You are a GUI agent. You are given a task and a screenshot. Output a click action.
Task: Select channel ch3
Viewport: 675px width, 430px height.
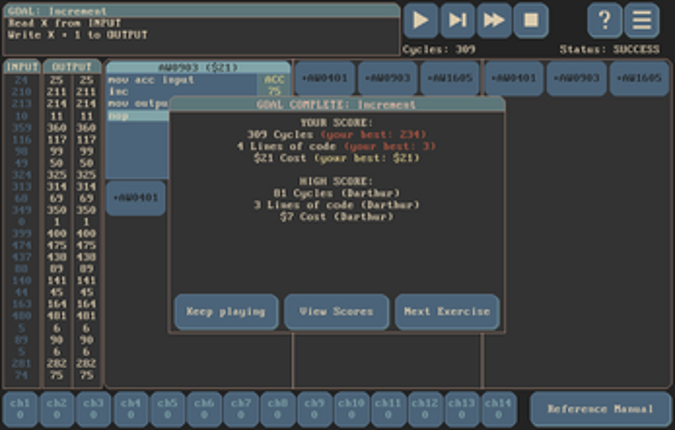(x=94, y=409)
